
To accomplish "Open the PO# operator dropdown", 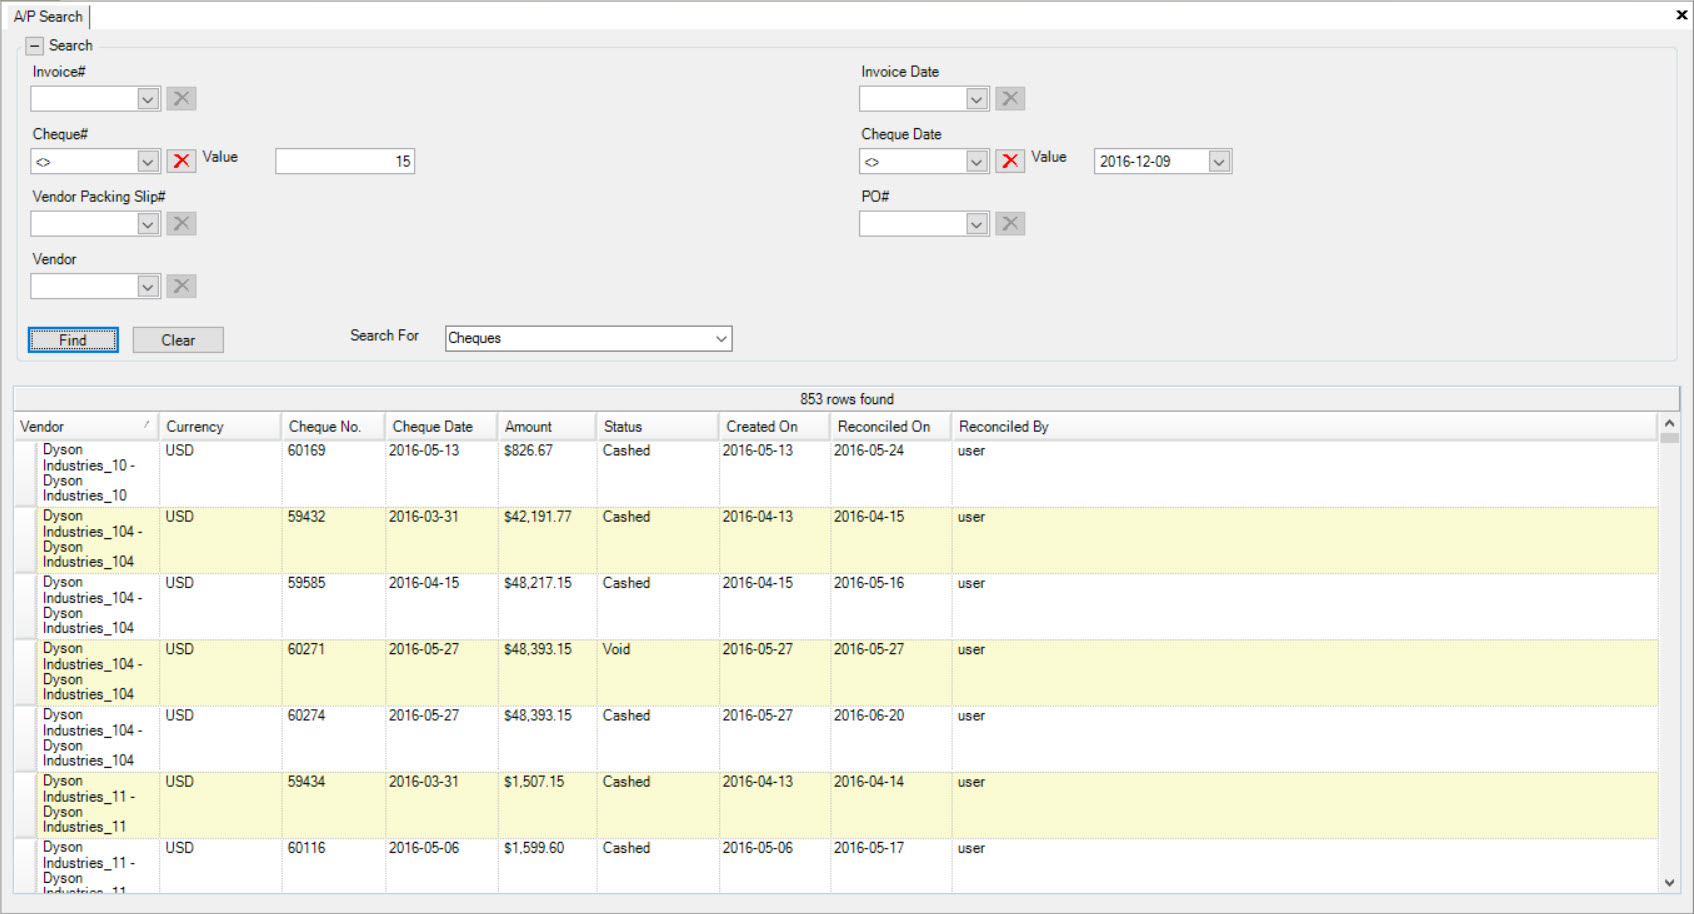I will (x=977, y=224).
